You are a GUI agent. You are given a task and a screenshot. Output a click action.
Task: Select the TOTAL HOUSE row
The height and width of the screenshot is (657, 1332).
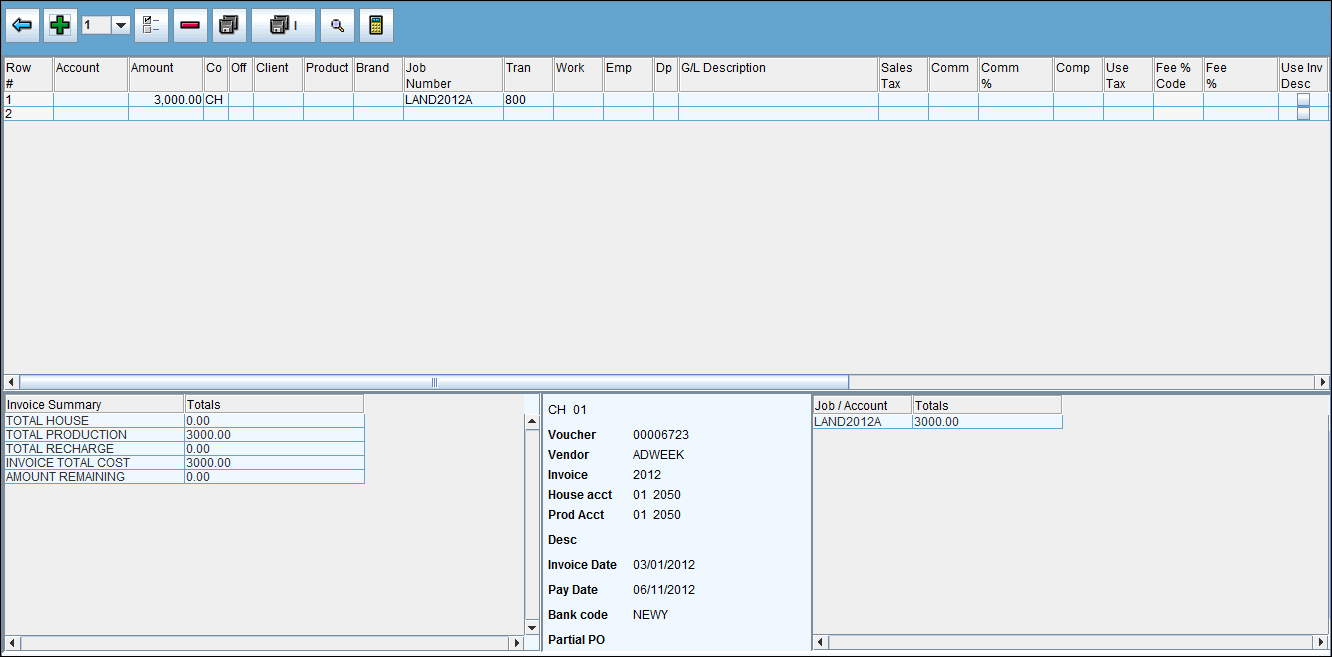(x=184, y=421)
